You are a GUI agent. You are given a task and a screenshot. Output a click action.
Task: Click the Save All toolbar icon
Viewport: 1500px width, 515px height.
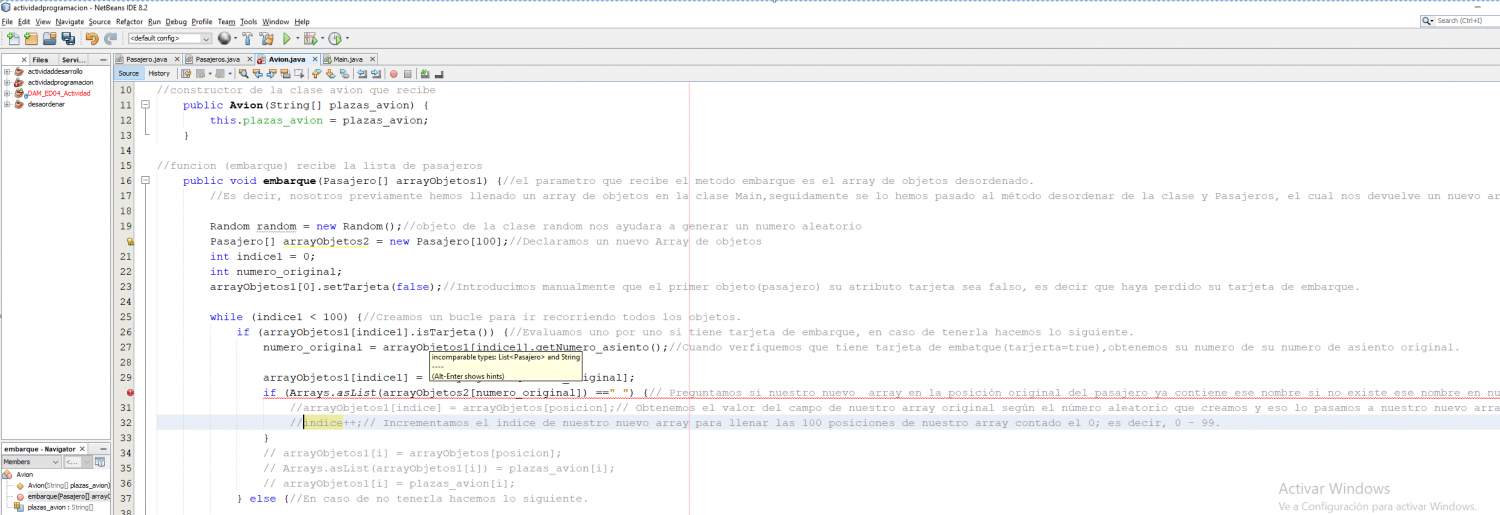(x=68, y=38)
